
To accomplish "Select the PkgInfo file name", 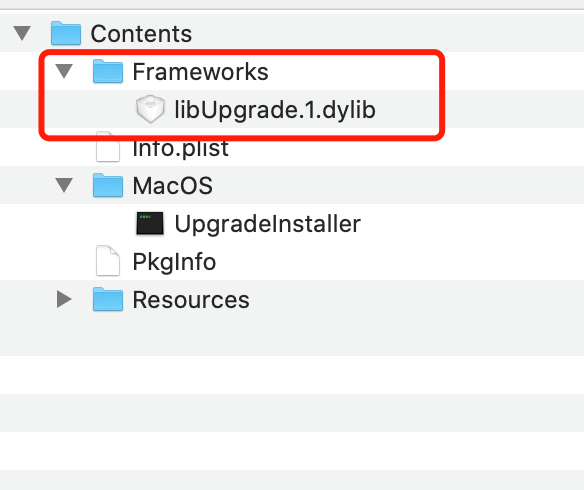I will click(x=174, y=262).
